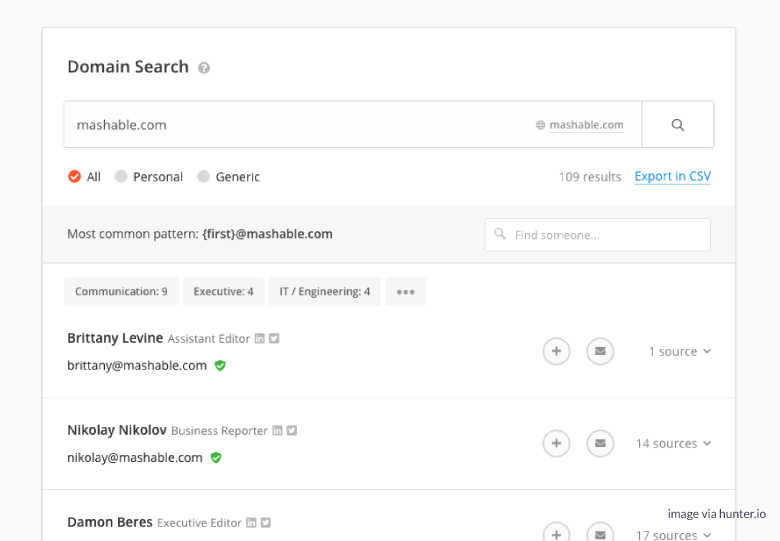Click the globe icon before mashable.com
Image resolution: width=780 pixels, height=541 pixels.
(x=540, y=125)
